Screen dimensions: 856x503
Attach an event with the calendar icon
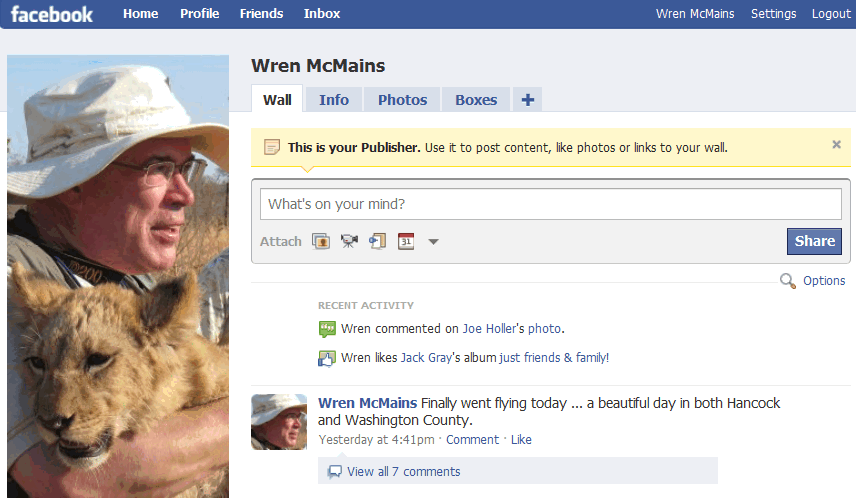pos(406,241)
